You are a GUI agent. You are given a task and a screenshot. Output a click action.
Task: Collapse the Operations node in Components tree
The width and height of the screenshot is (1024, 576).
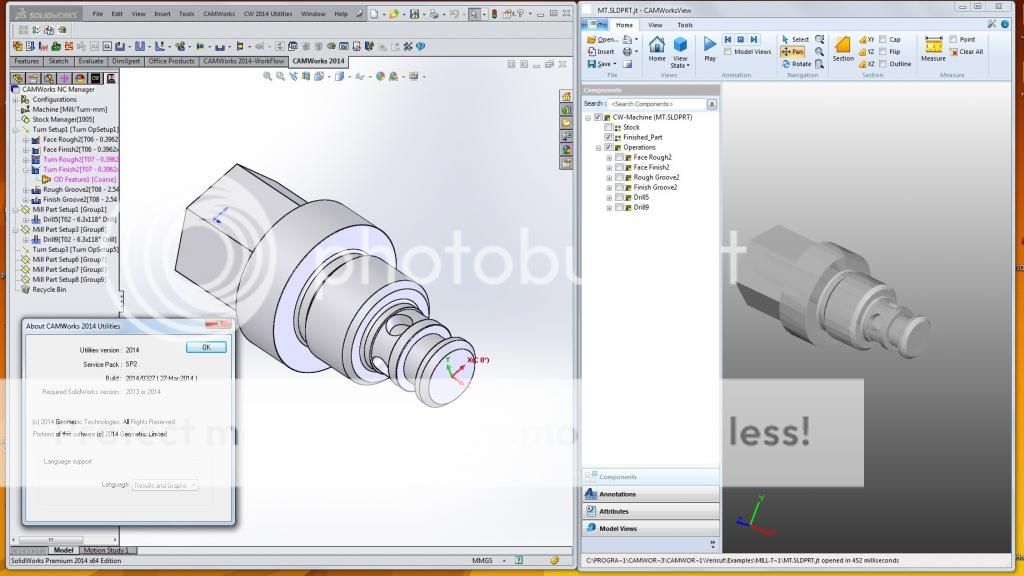click(598, 147)
